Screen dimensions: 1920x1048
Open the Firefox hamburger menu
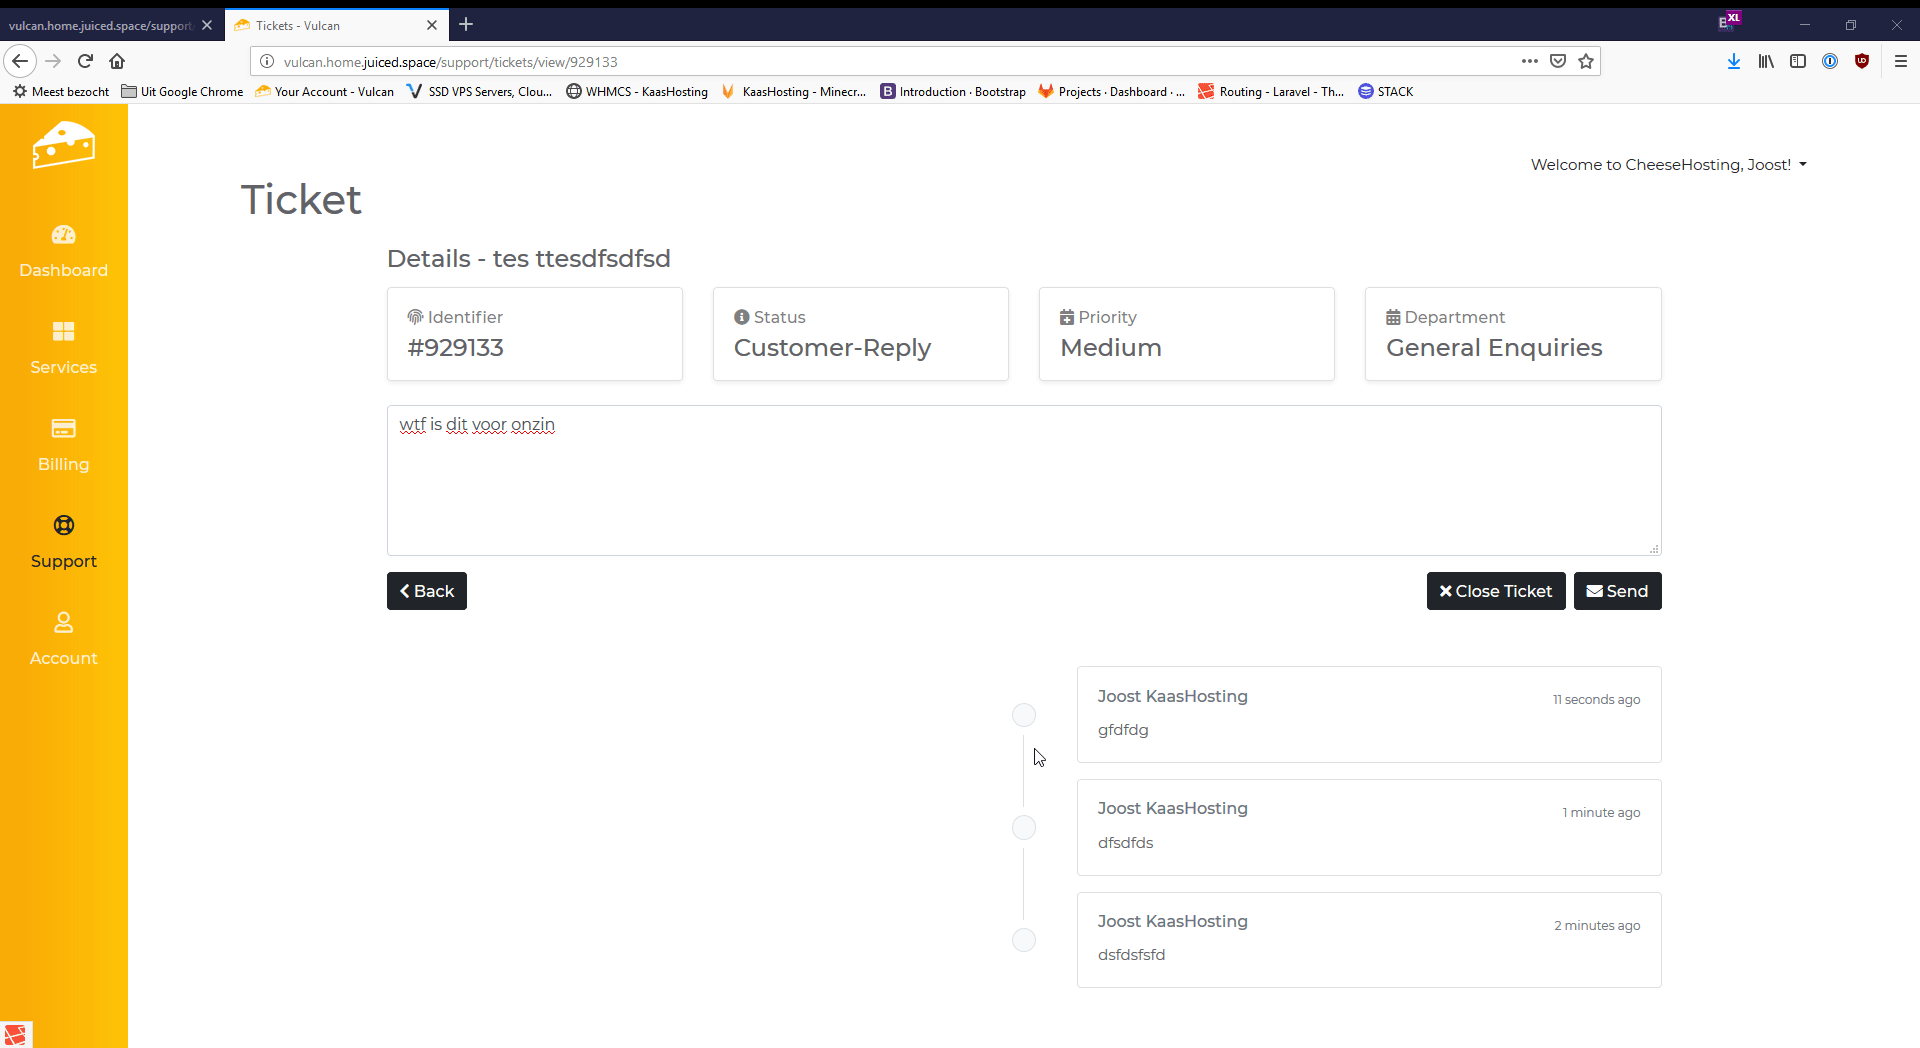point(1900,61)
